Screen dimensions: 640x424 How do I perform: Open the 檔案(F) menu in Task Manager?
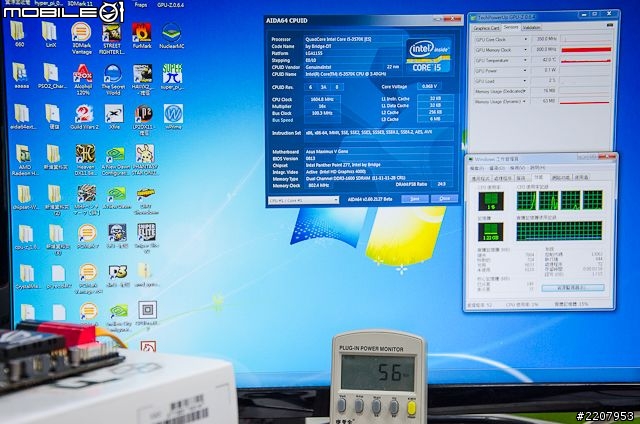point(476,168)
